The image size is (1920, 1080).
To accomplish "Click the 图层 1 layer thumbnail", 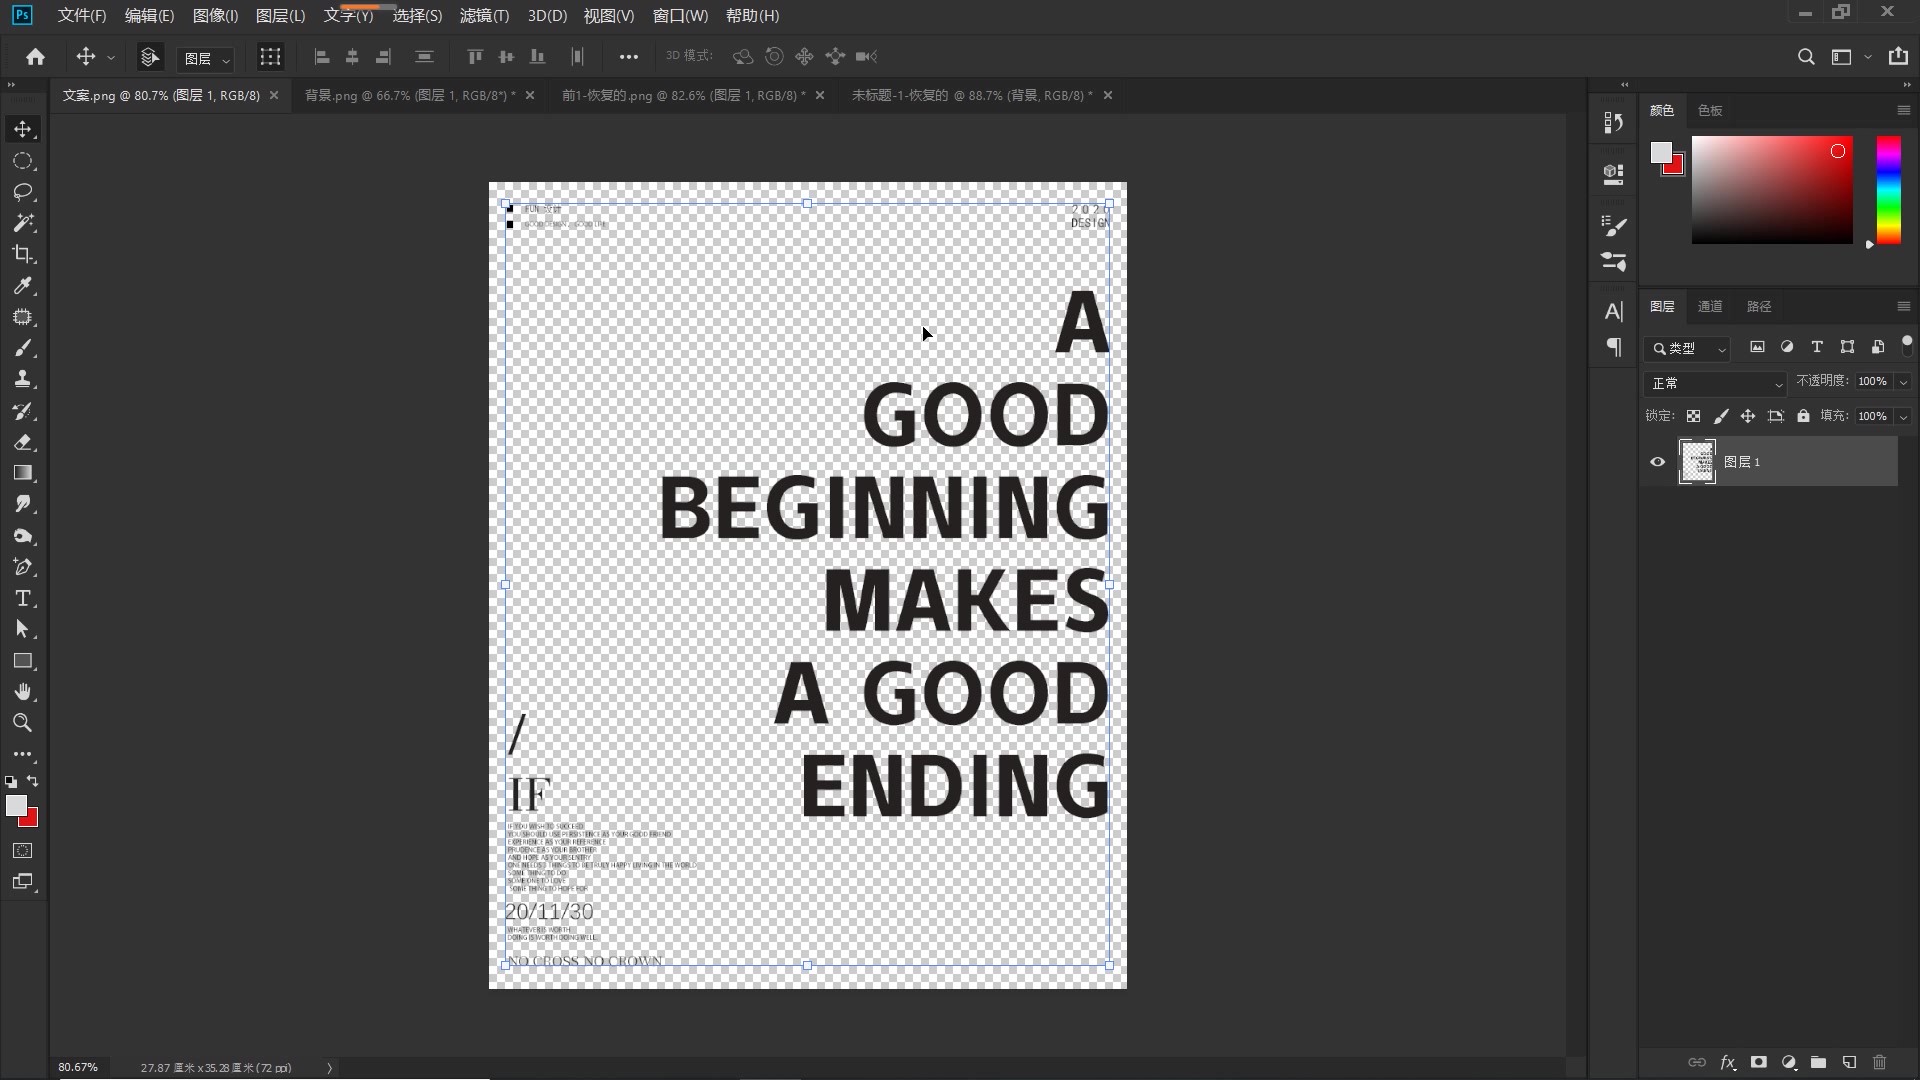I will 1697,462.
